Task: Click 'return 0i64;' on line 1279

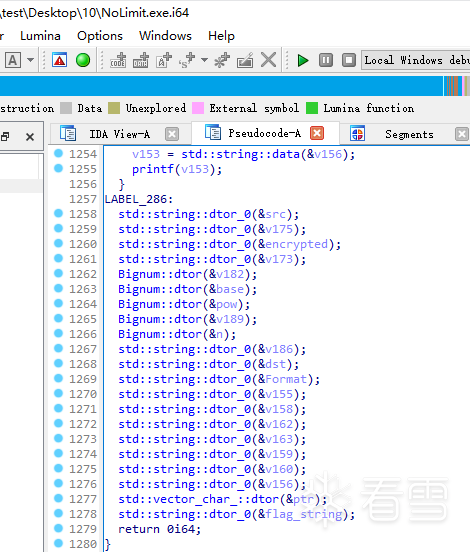Action: pyautogui.click(x=159, y=529)
